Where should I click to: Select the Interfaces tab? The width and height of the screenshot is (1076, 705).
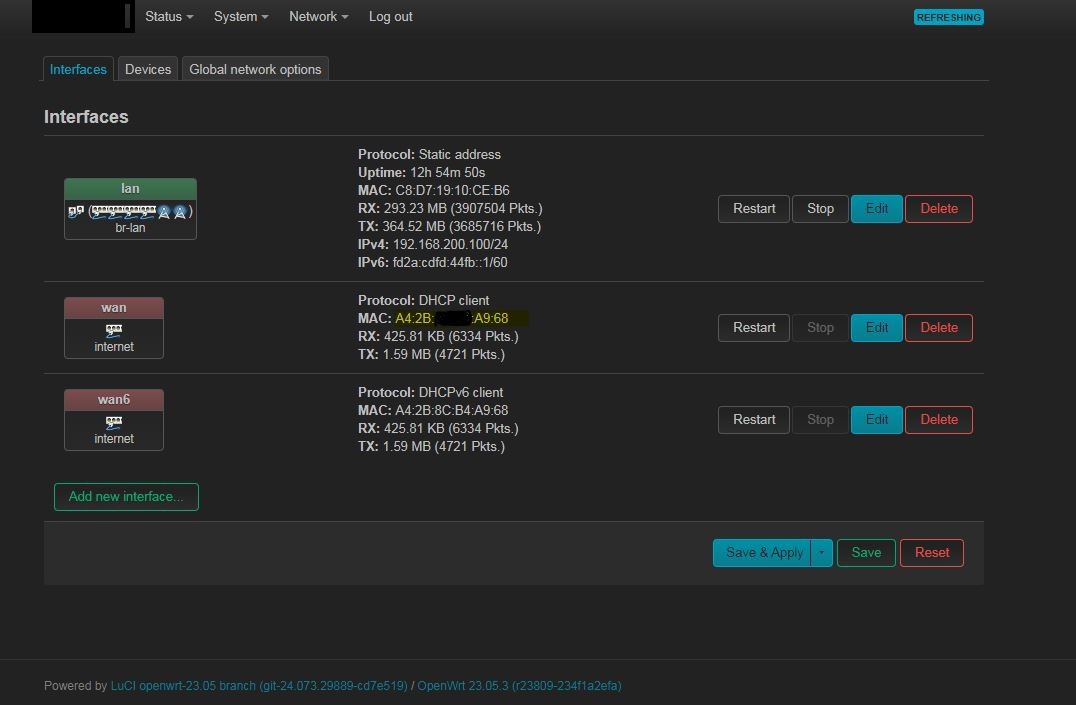point(78,69)
